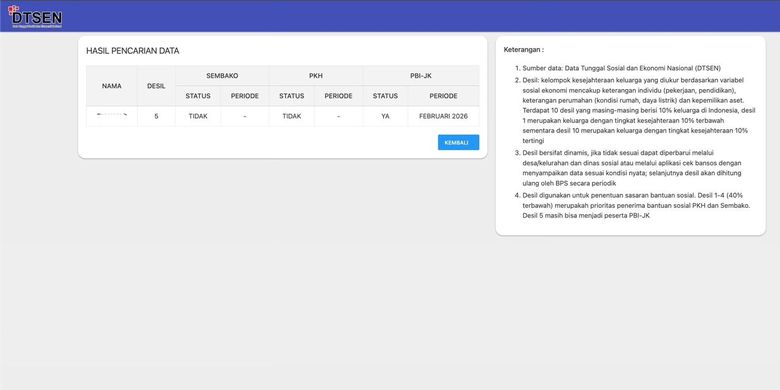Viewport: 780px width, 390px height.
Task: Click the NAMA column header
Action: pyautogui.click(x=111, y=86)
